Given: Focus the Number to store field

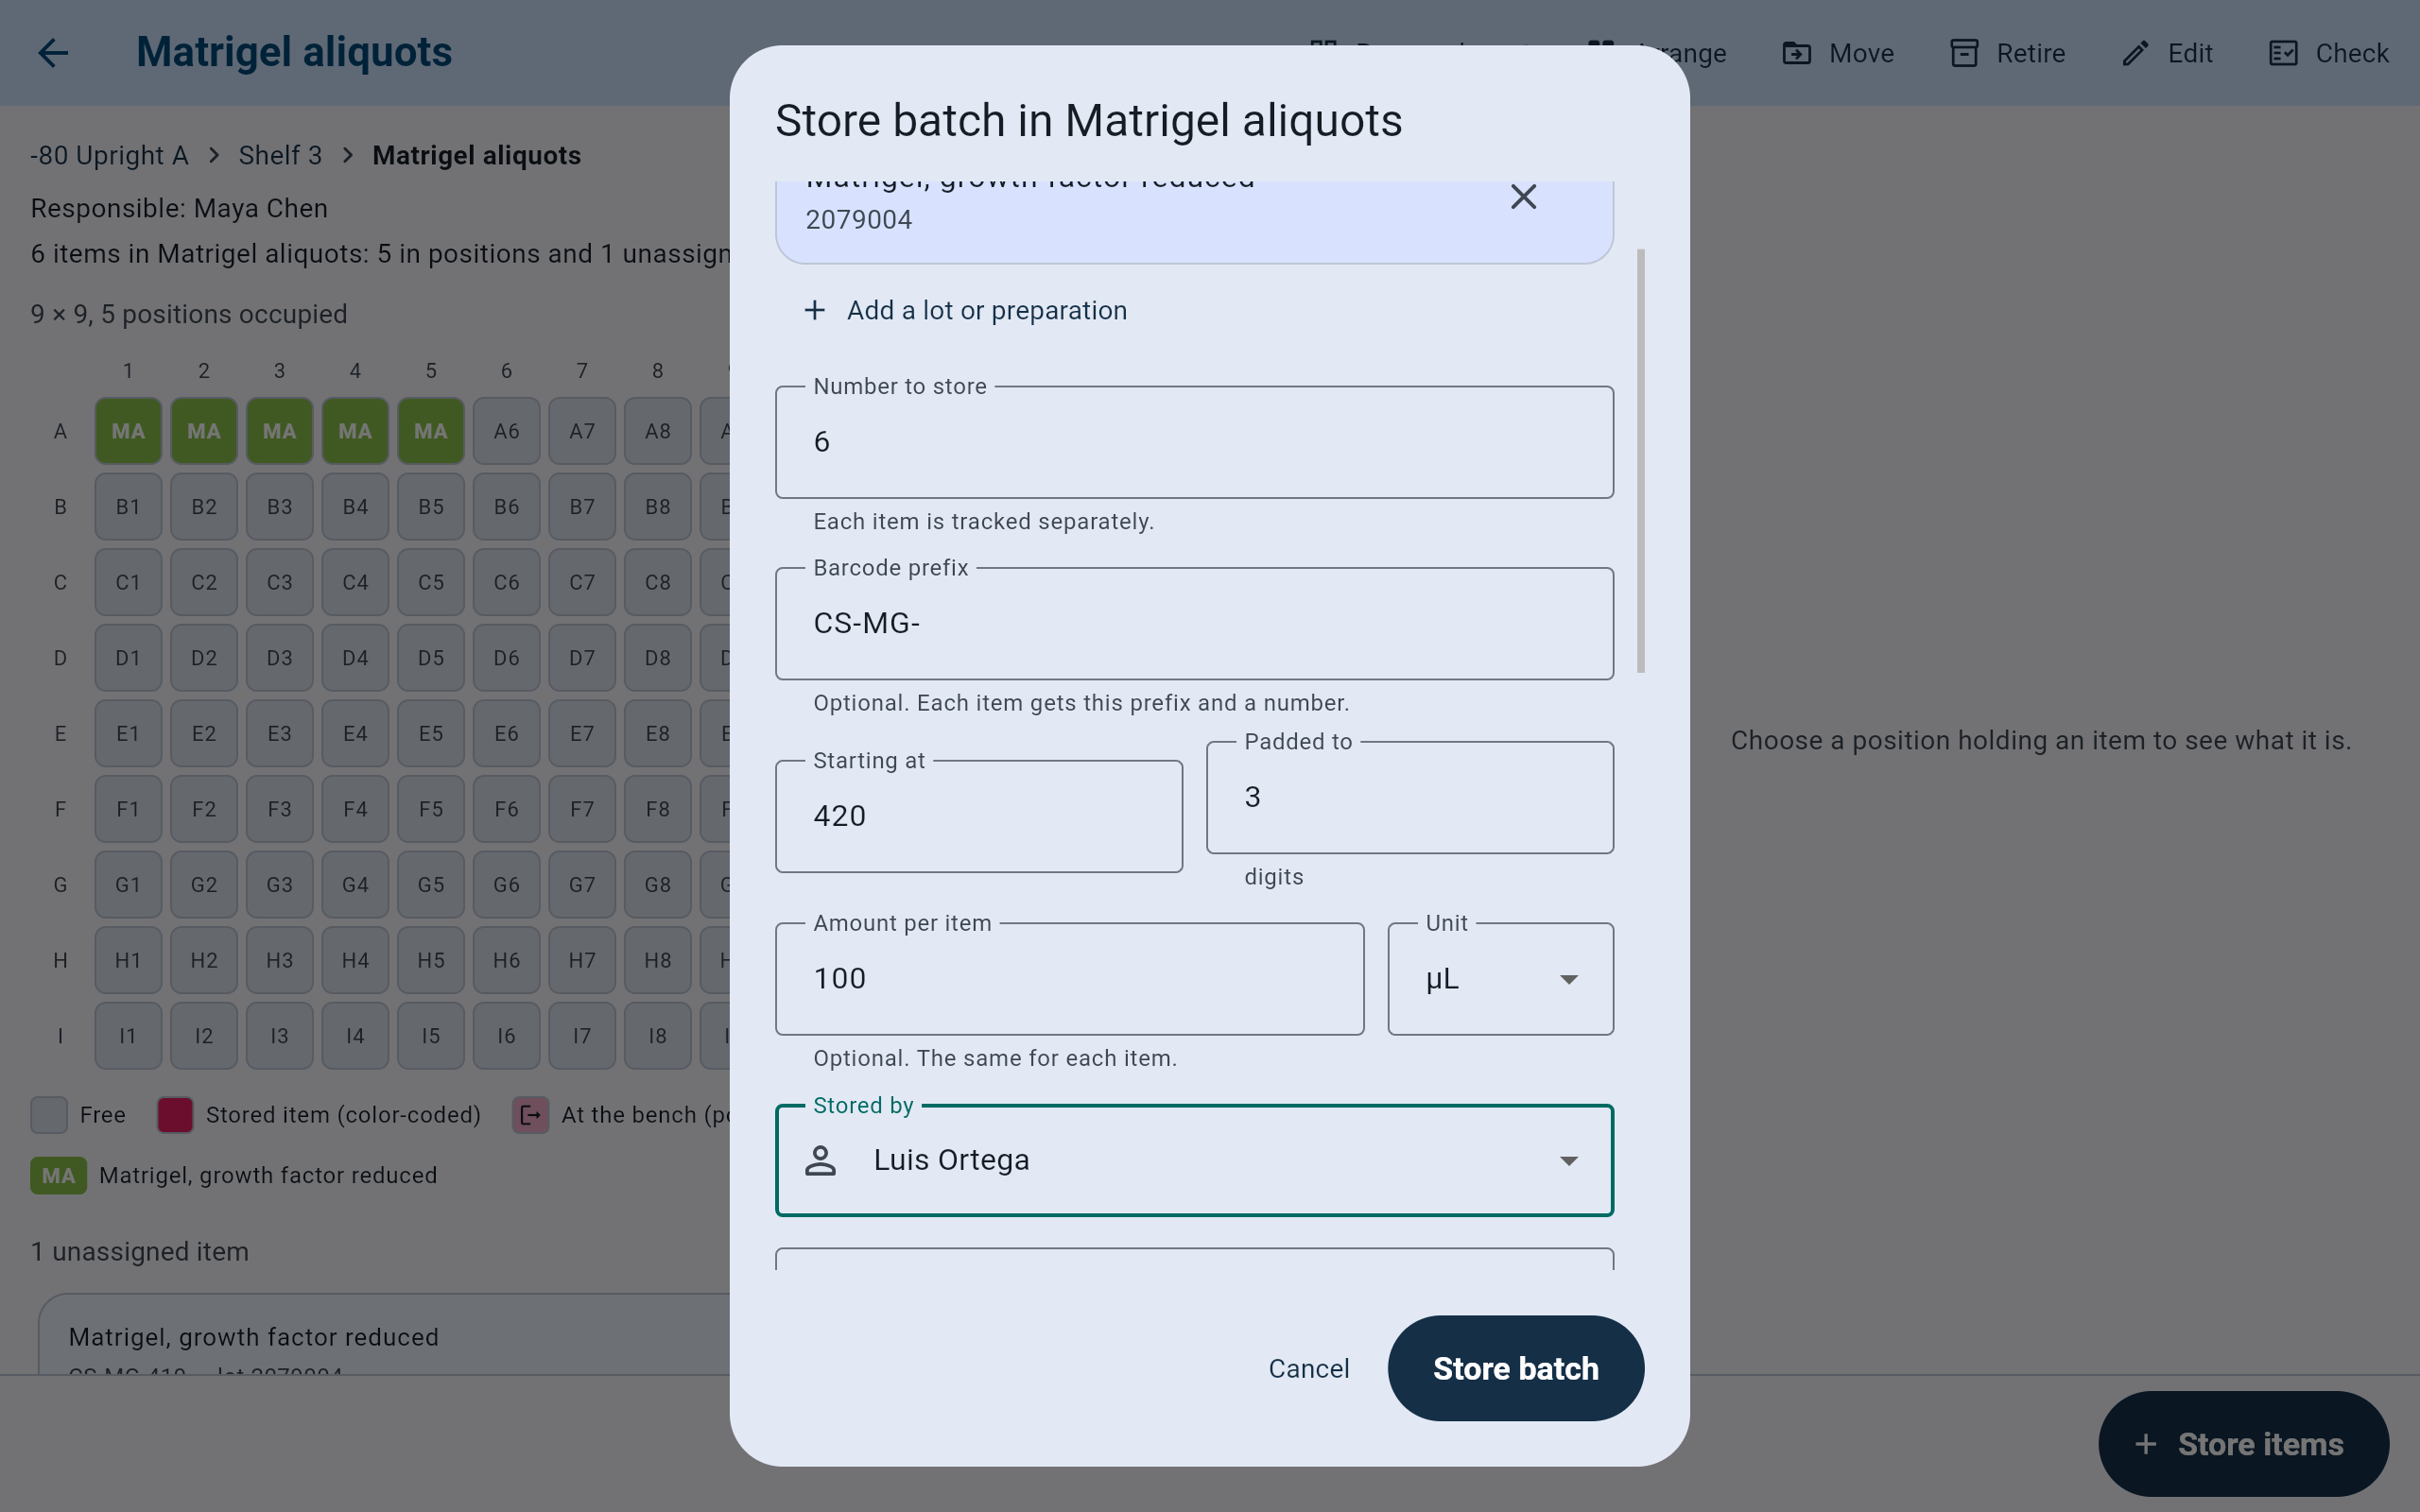Looking at the screenshot, I should tap(1194, 442).
